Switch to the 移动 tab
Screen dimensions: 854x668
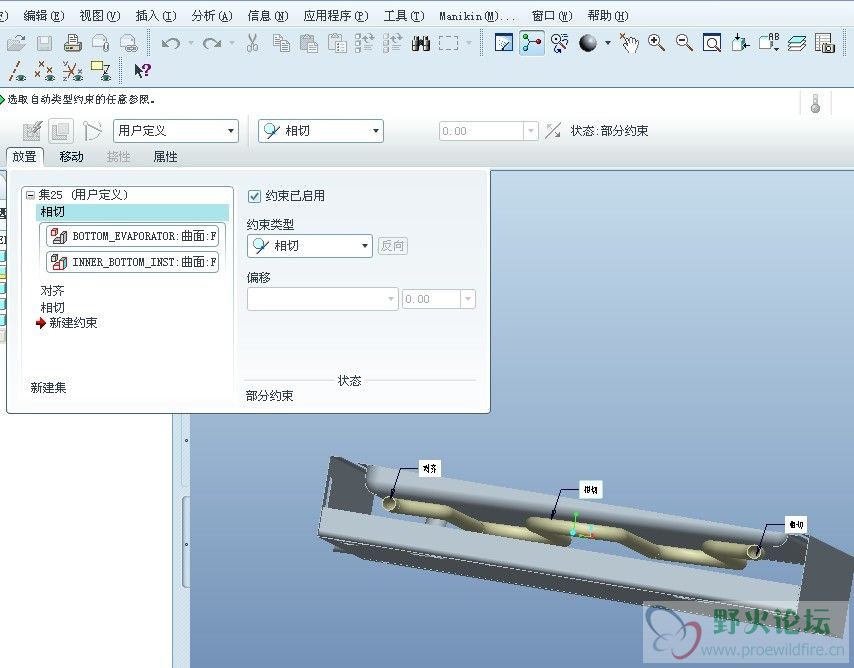tap(71, 157)
